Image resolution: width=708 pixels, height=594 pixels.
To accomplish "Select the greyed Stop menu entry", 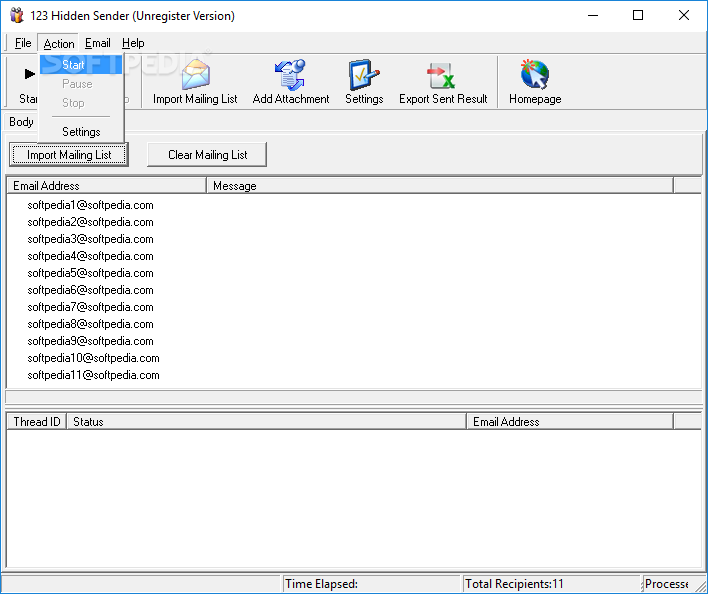I will pos(81,103).
